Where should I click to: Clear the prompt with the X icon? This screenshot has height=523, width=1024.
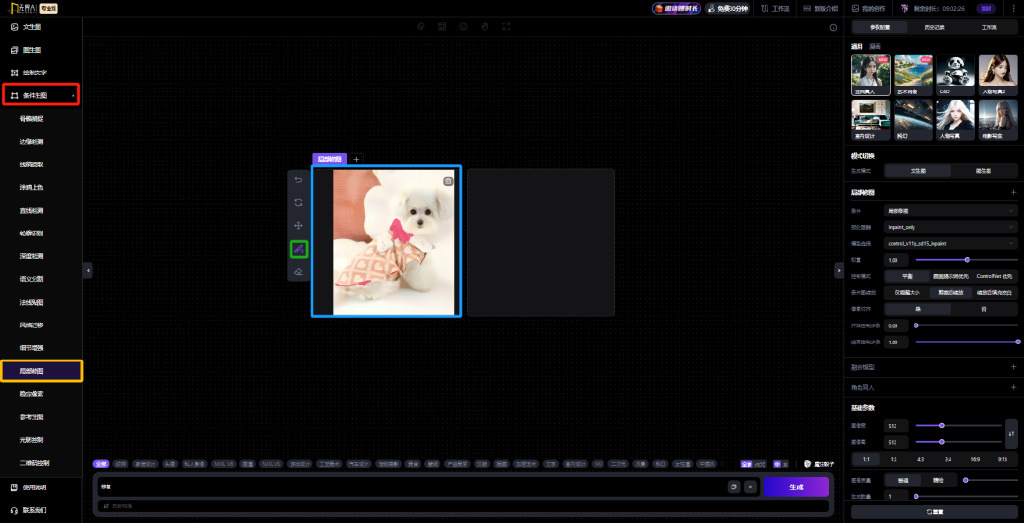tap(750, 486)
